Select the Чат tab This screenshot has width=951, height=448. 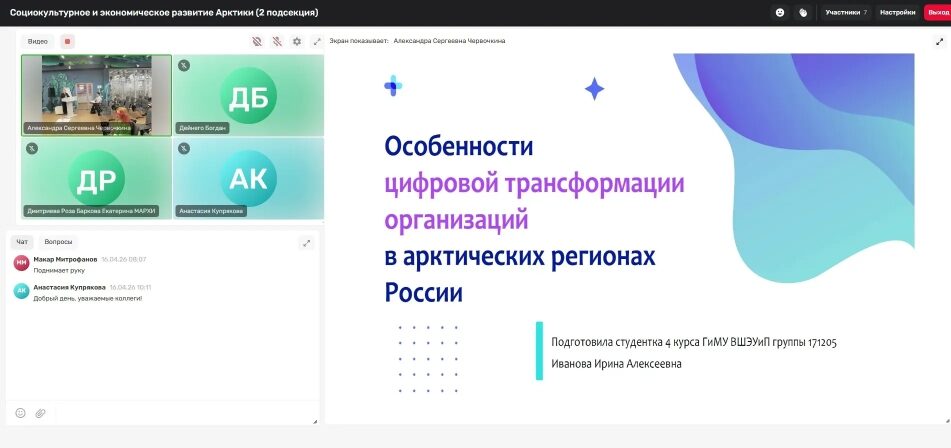click(23, 242)
